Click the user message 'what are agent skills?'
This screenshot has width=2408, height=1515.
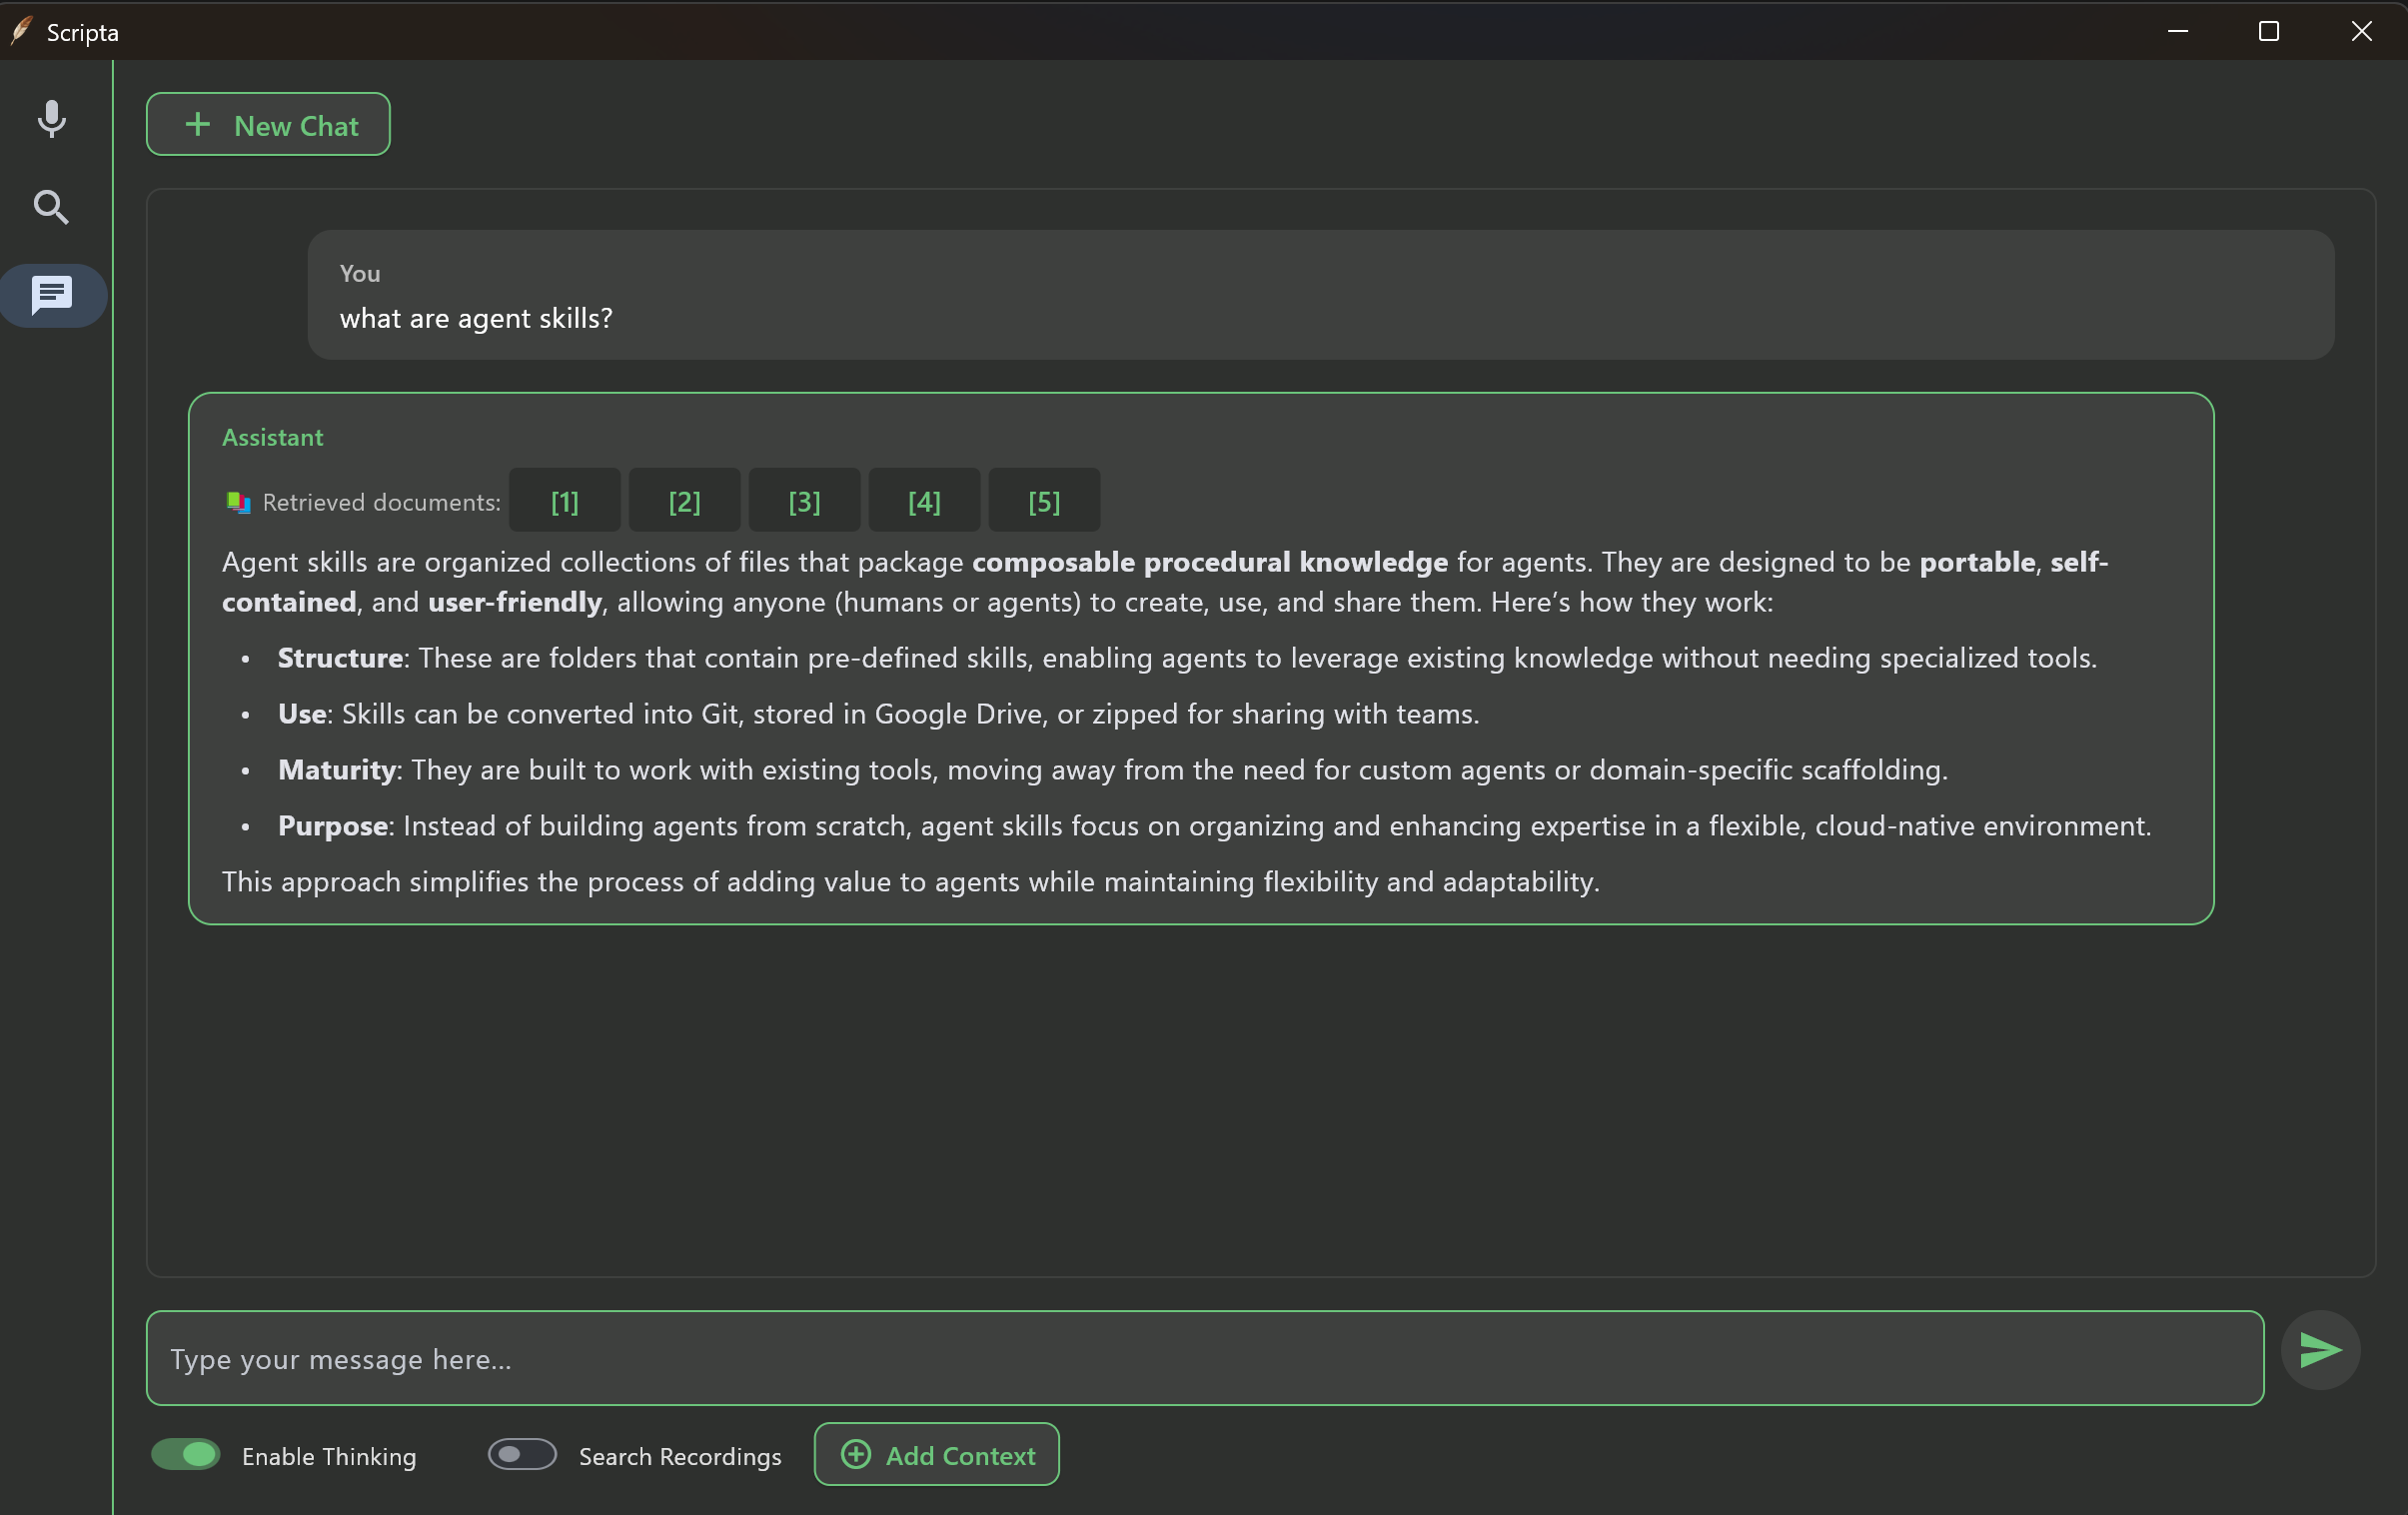(476, 318)
